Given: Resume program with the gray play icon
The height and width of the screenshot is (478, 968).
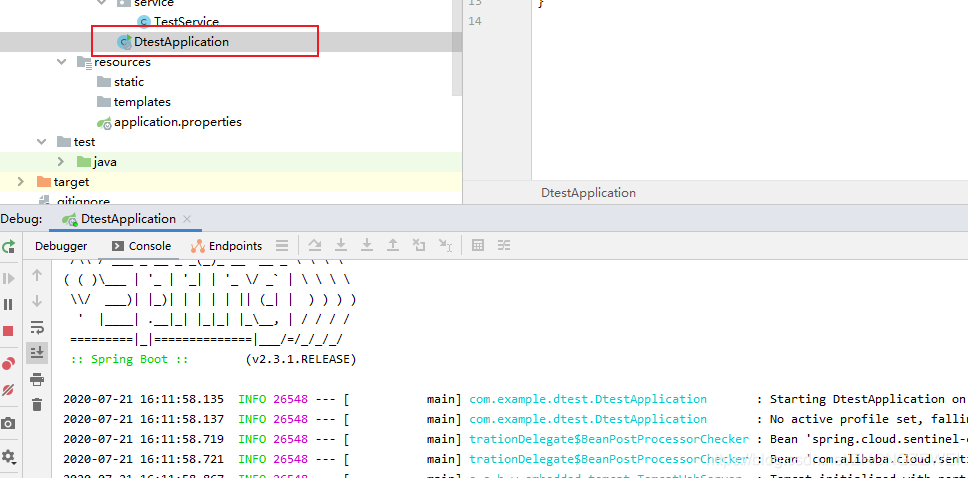Looking at the screenshot, I should (x=9, y=279).
